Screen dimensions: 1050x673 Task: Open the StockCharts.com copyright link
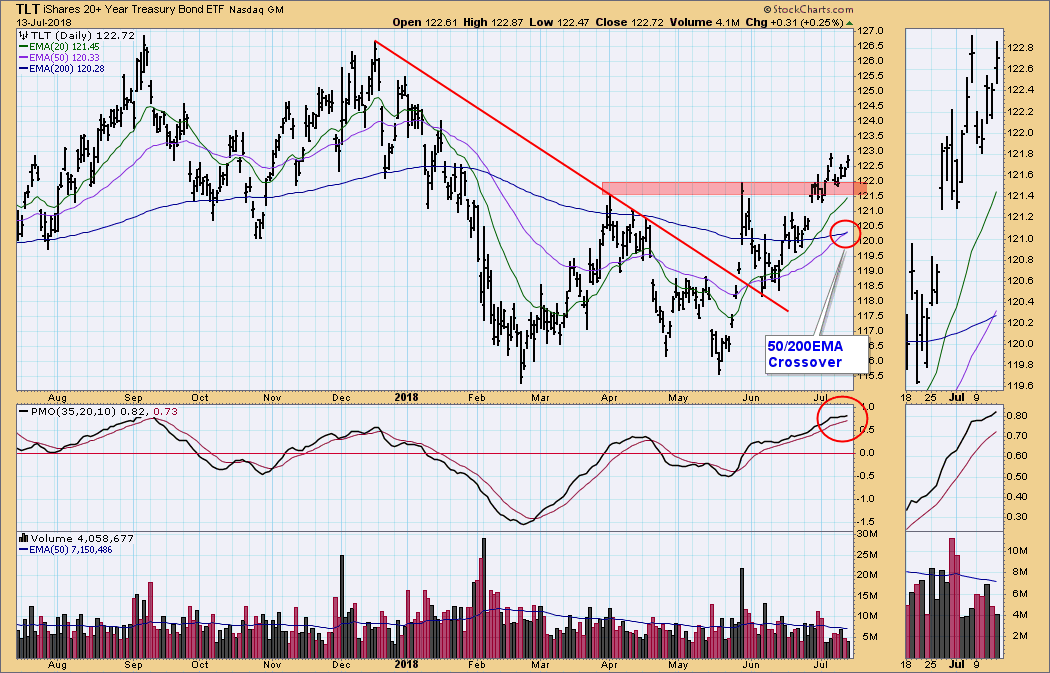[809, 9]
